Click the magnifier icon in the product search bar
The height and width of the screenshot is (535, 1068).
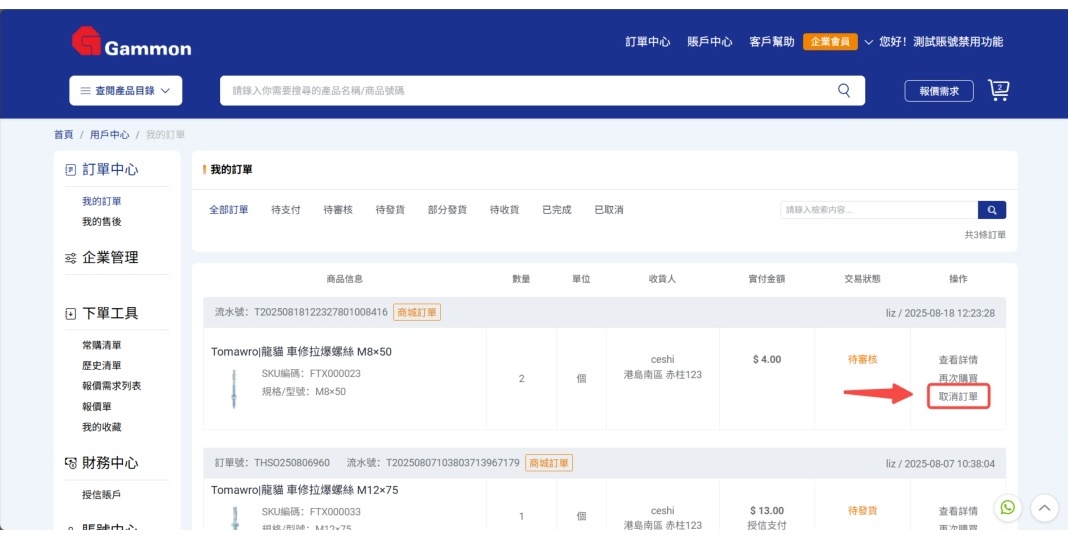click(x=845, y=90)
